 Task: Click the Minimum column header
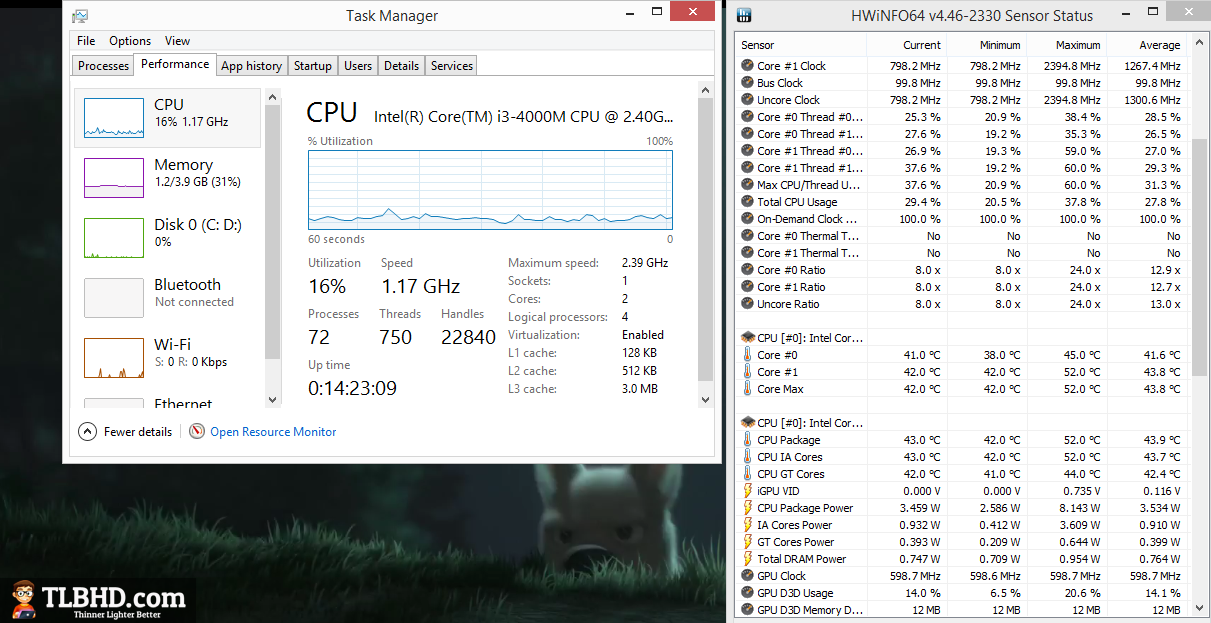pos(986,45)
